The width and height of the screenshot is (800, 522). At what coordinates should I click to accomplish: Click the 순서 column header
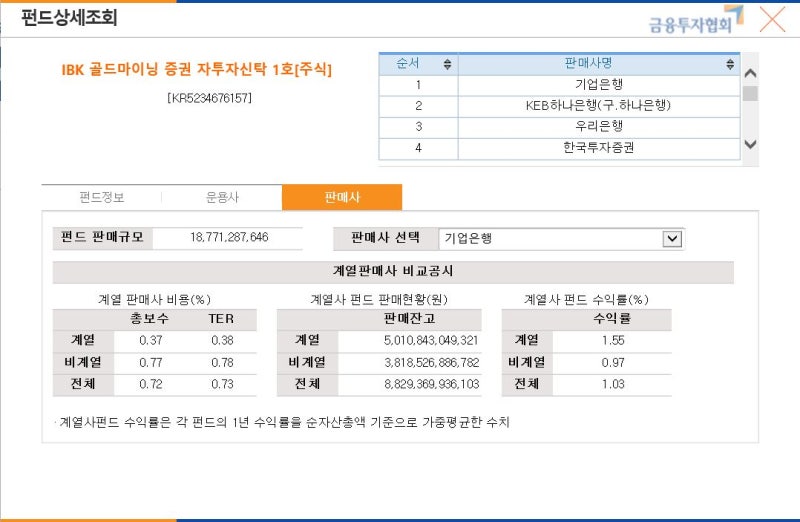click(x=418, y=64)
